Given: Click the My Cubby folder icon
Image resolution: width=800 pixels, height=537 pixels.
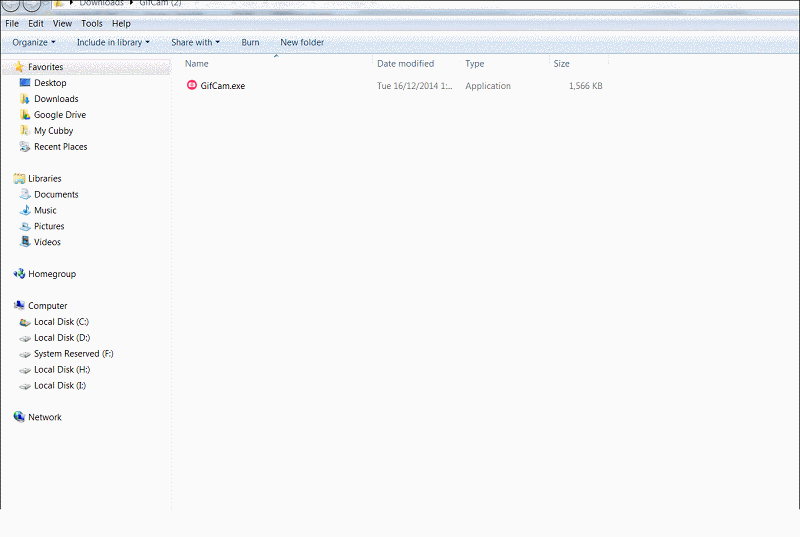Looking at the screenshot, I should pos(25,130).
